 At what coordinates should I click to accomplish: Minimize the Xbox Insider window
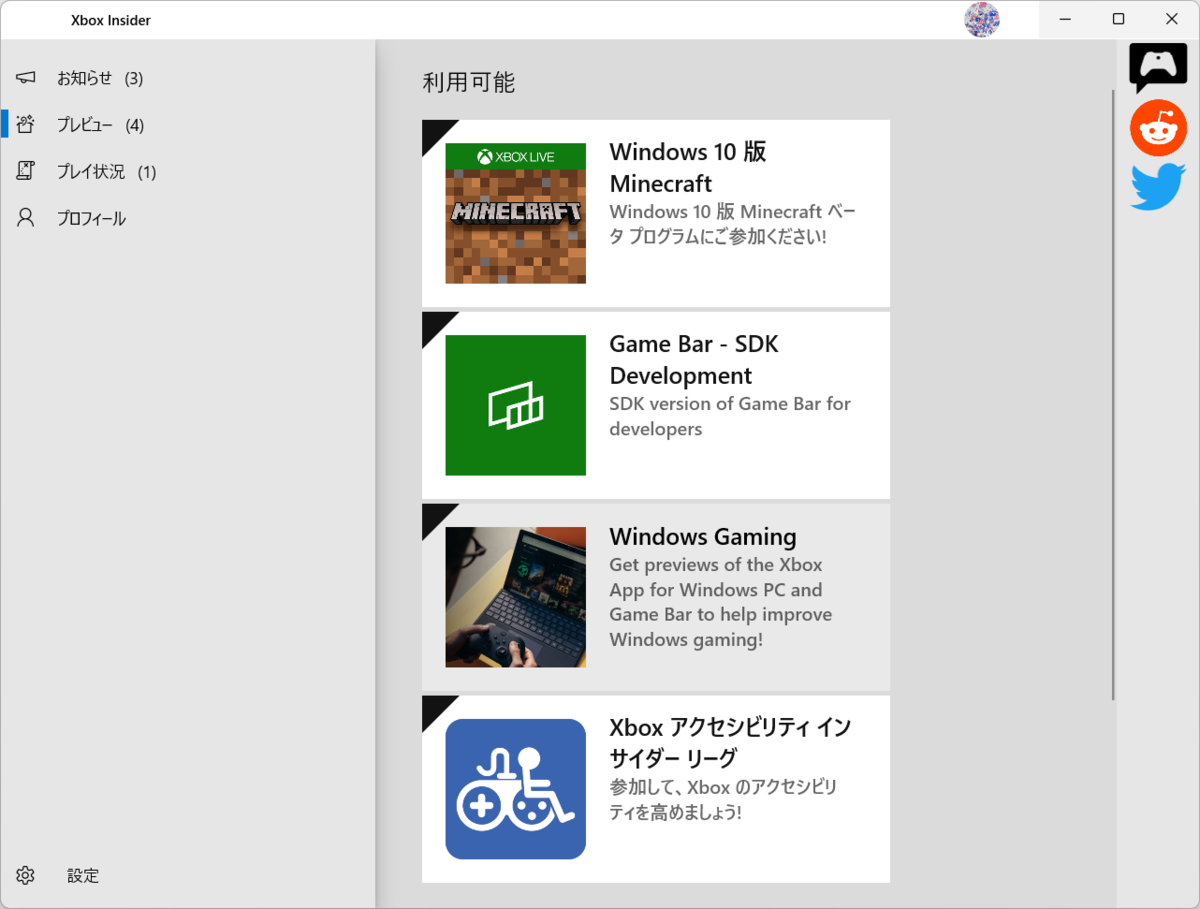click(x=1066, y=20)
